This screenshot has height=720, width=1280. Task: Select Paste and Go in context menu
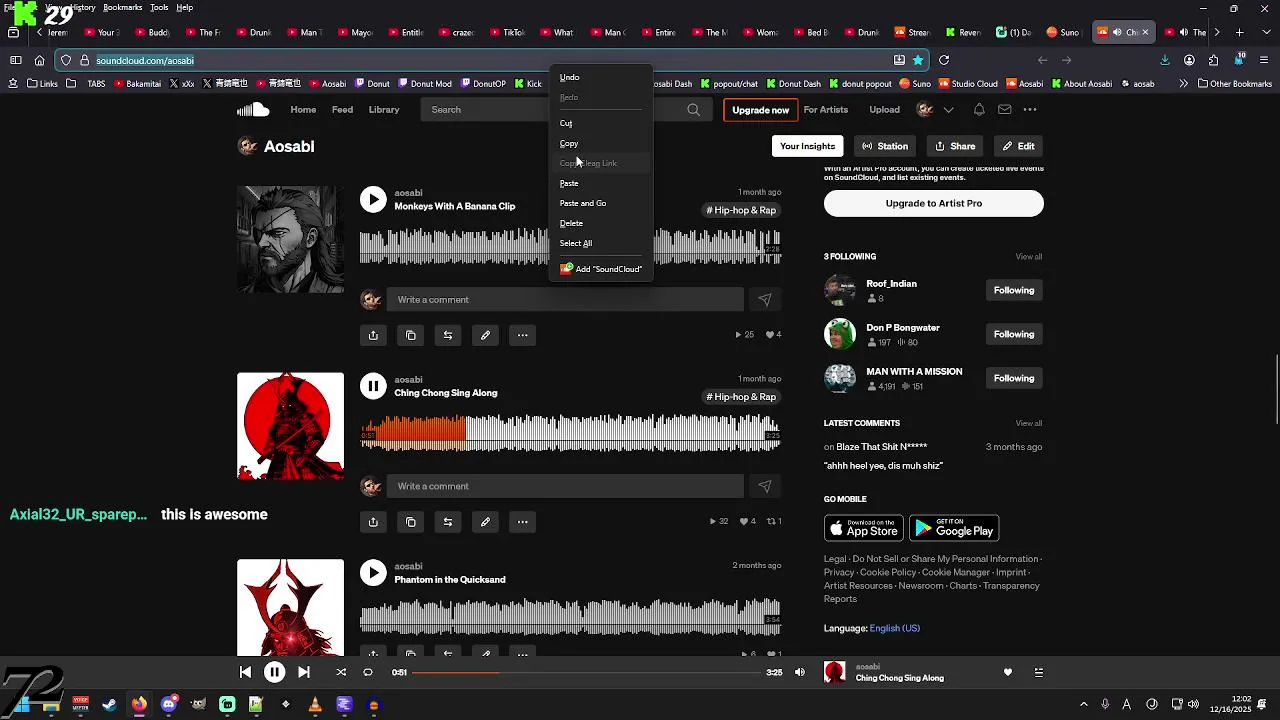click(x=600, y=203)
